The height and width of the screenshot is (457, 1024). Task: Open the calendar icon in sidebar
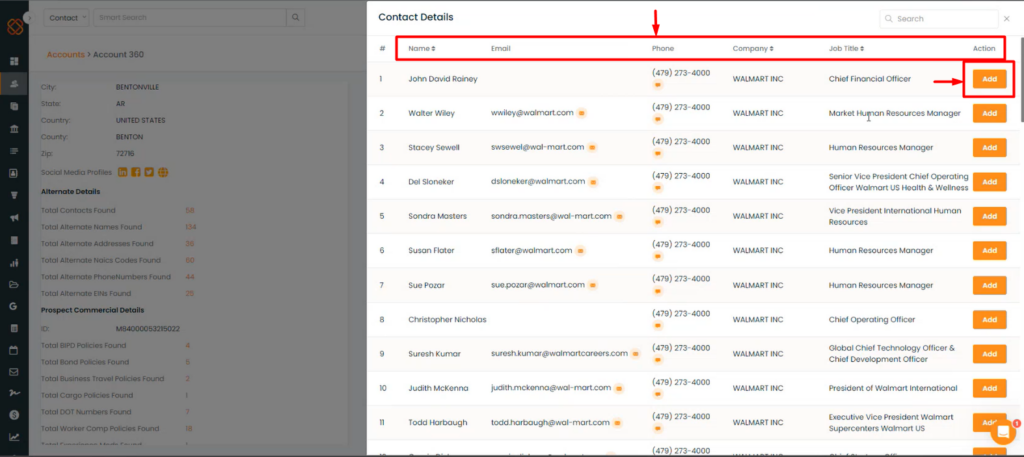pos(14,351)
